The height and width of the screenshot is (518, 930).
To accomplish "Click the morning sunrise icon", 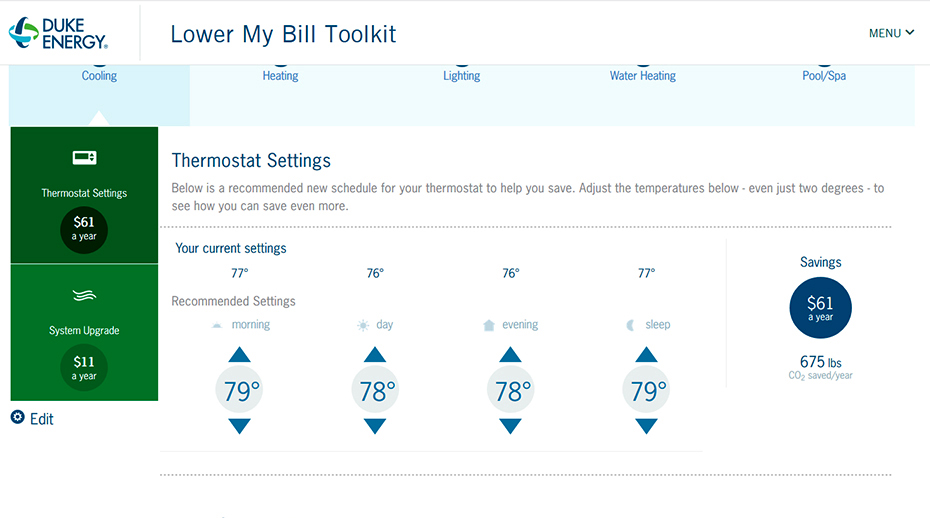I will (x=217, y=325).
